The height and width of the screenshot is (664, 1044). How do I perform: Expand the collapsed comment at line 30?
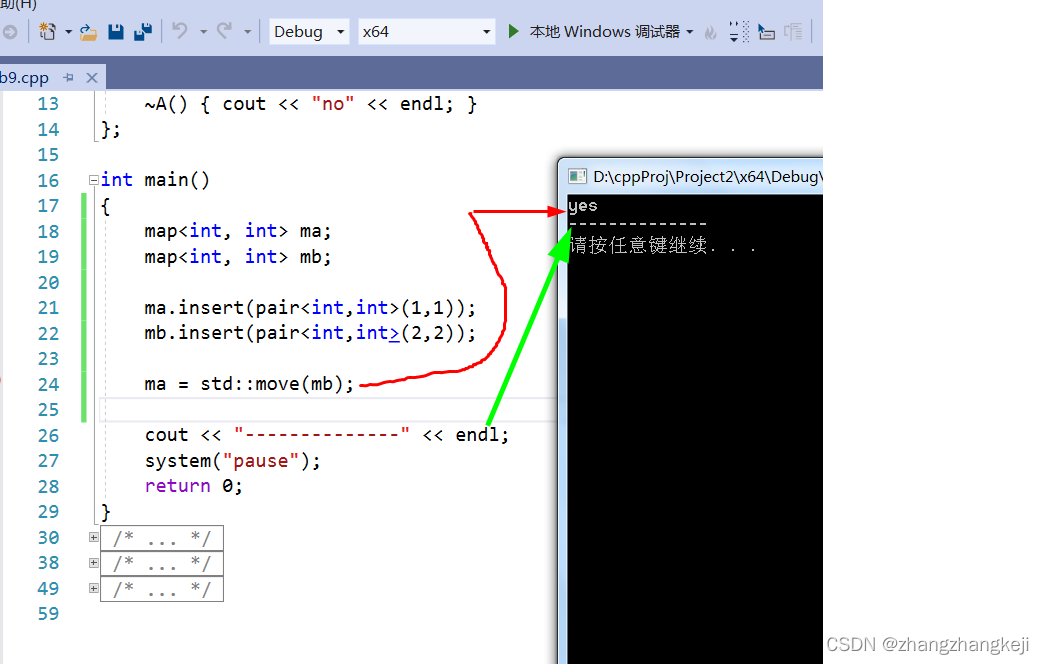94,537
